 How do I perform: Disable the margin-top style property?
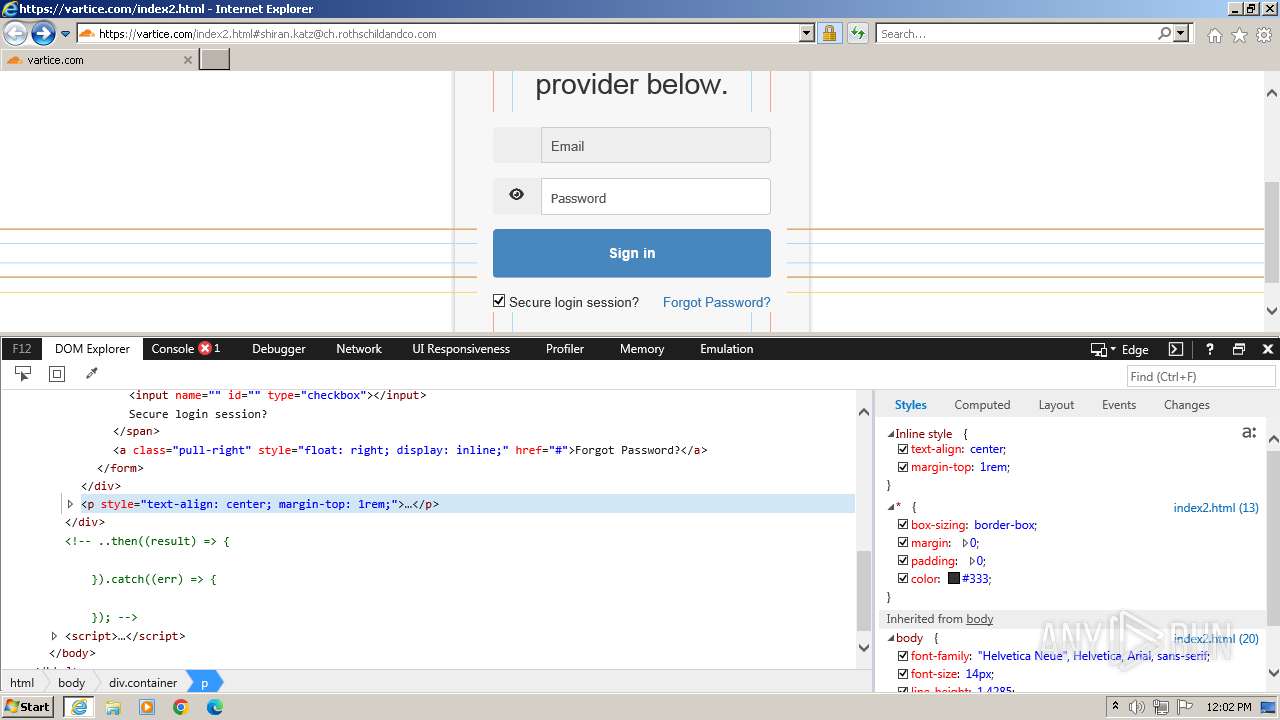click(903, 467)
